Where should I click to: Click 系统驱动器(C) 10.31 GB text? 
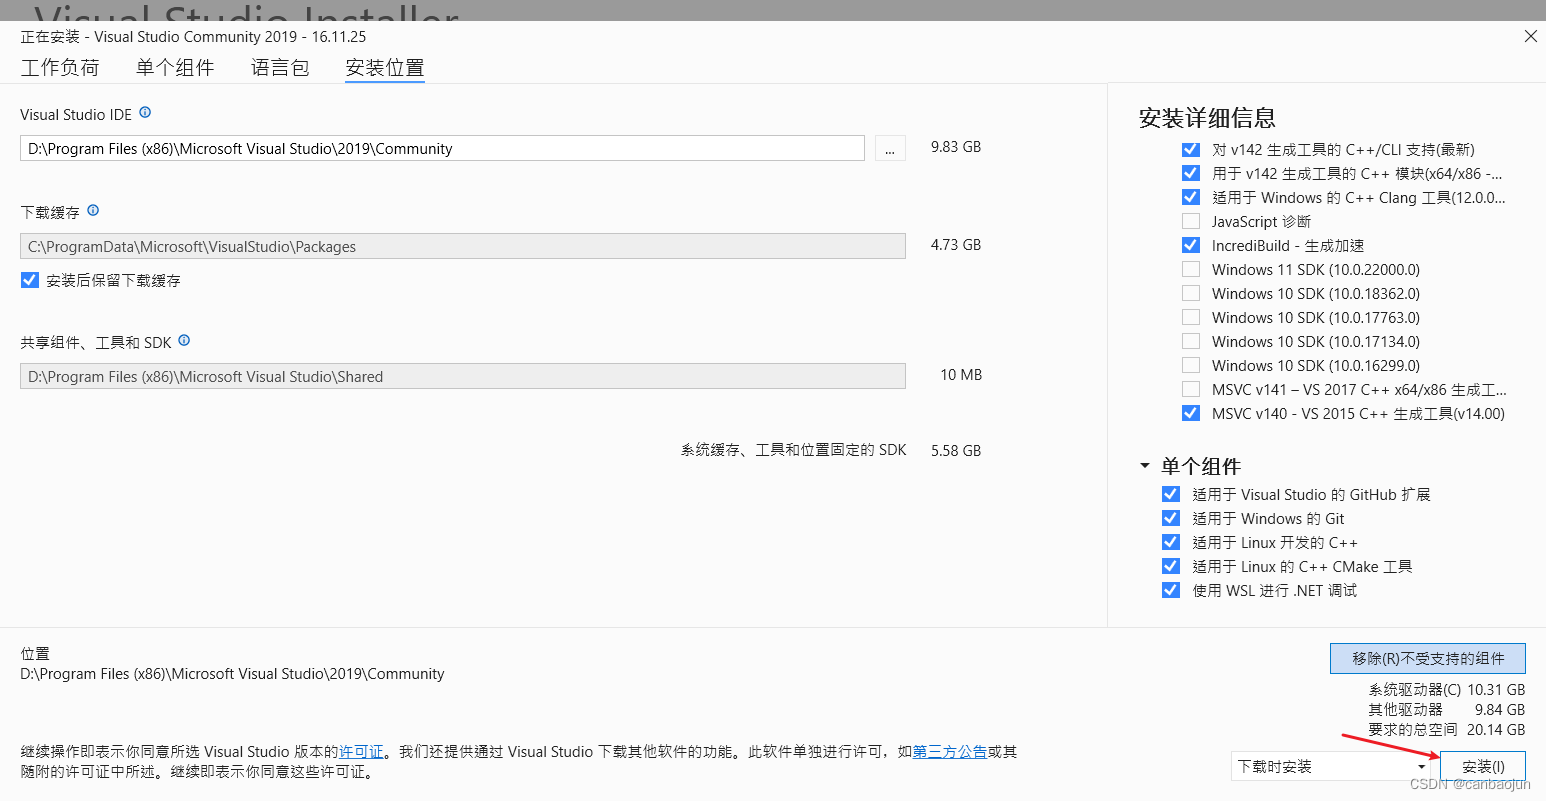pyautogui.click(x=1447, y=690)
